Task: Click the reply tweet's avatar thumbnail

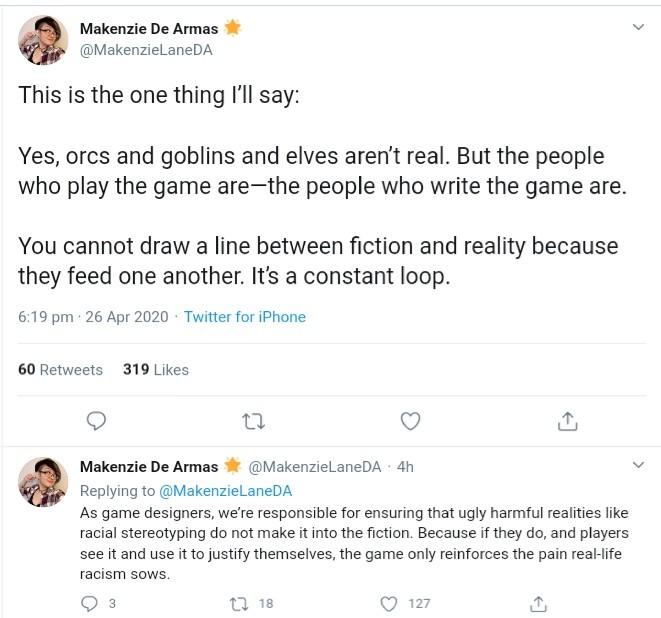Action: [43, 482]
